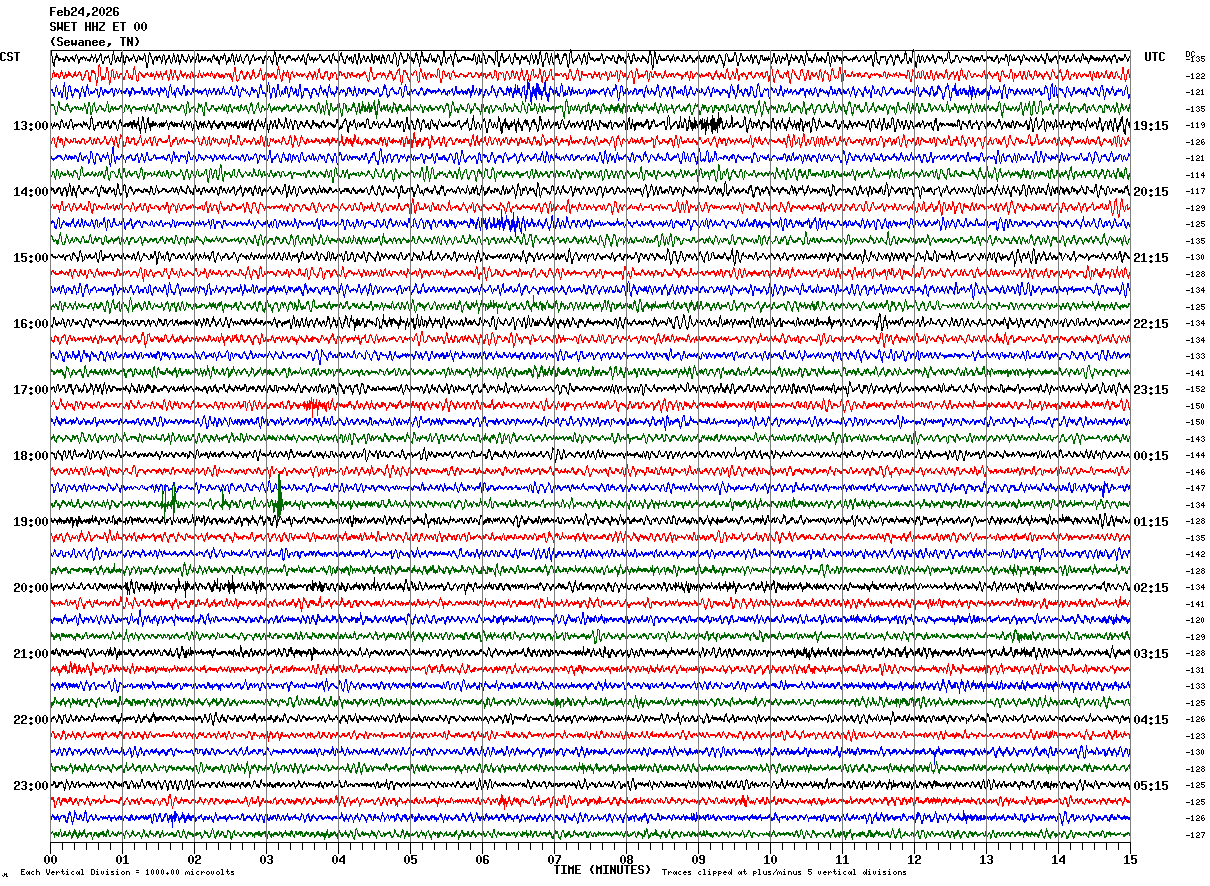The height and width of the screenshot is (886, 1210).
Task: Click minute tick label 09 on axis
Action: (x=698, y=859)
